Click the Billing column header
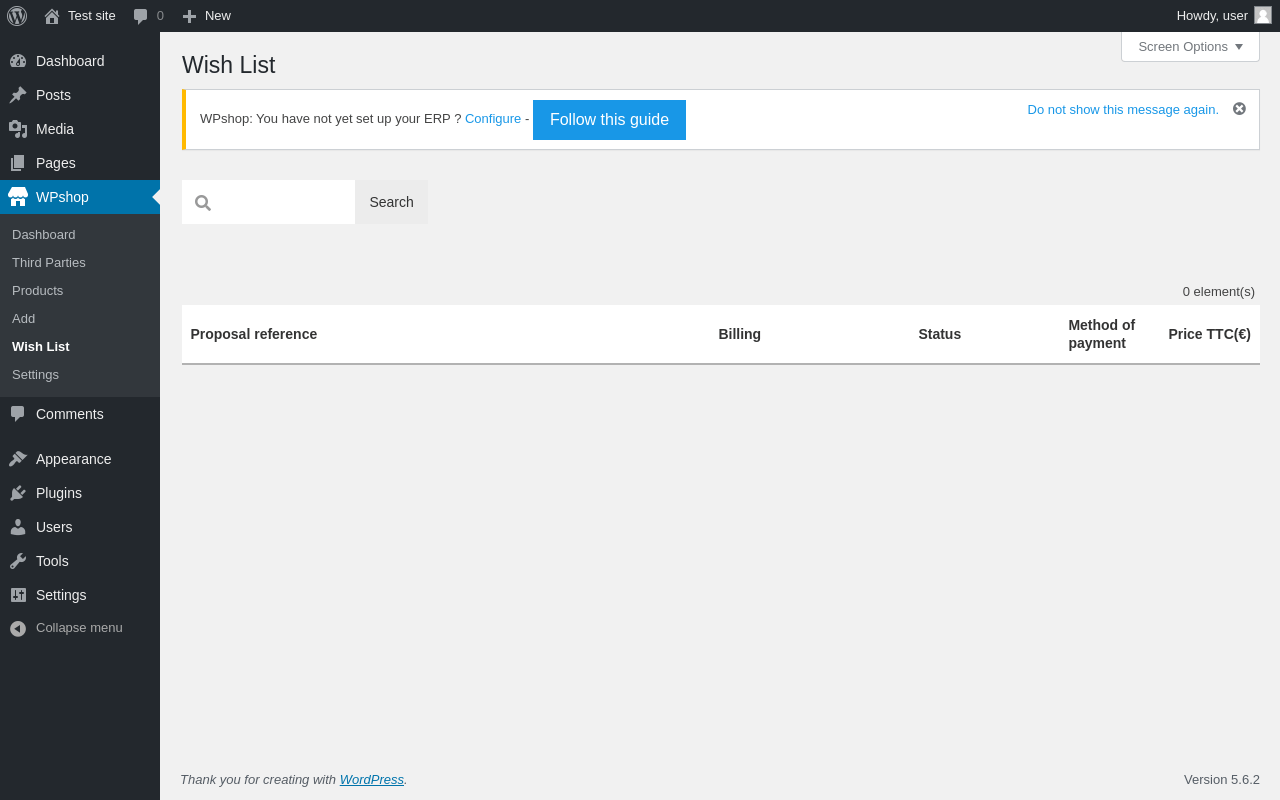This screenshot has width=1280, height=800. [740, 334]
